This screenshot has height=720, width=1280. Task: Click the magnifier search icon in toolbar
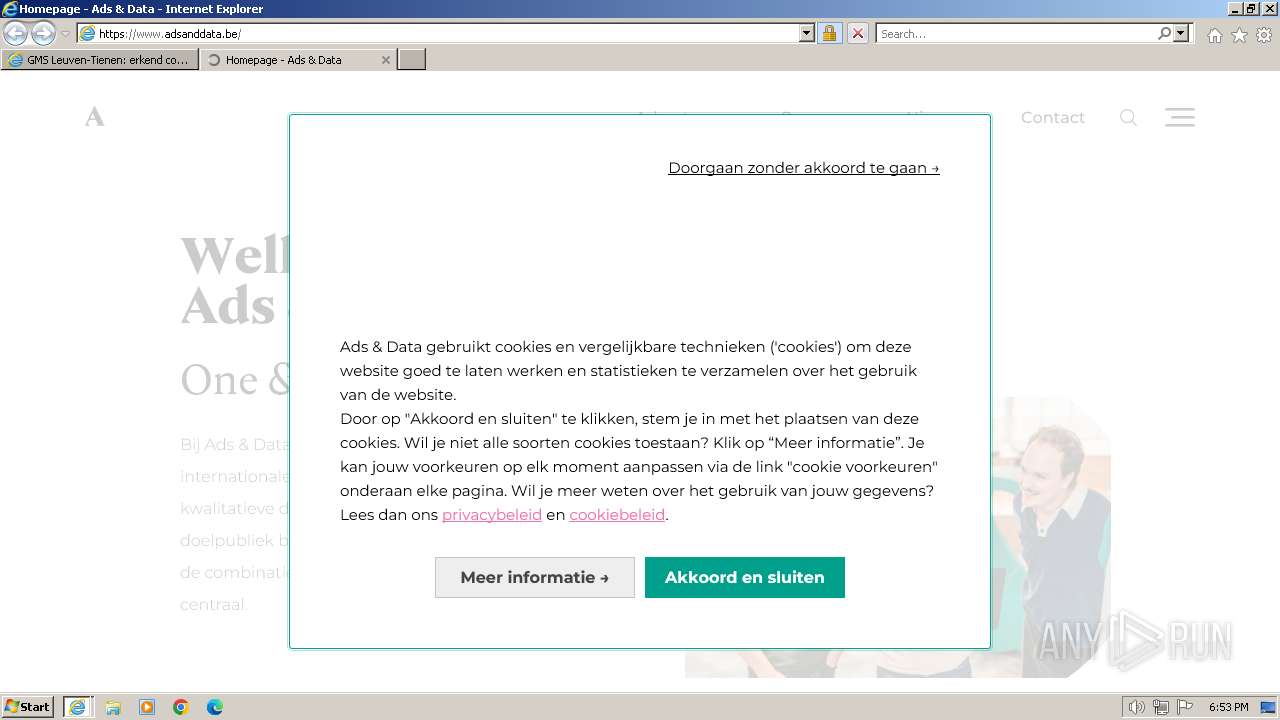1164,33
